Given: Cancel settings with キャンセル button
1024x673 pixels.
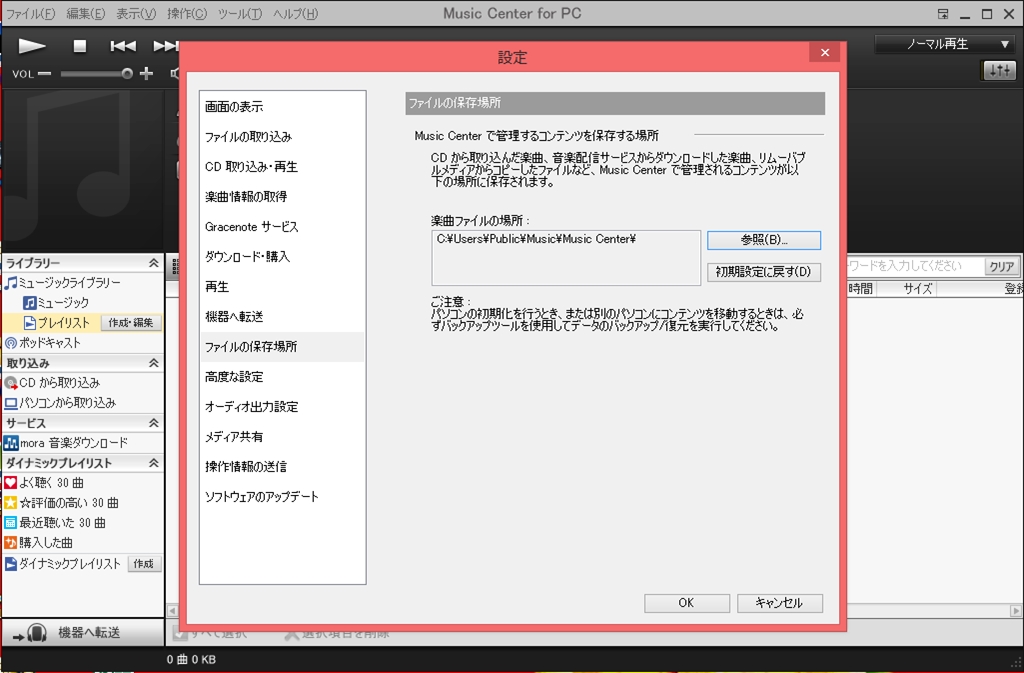Looking at the screenshot, I should [x=779, y=603].
